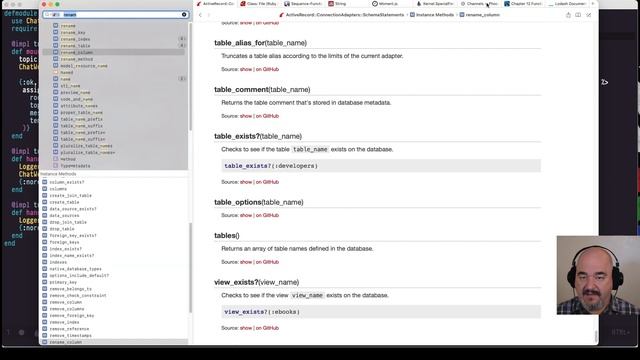Image resolution: width=640 pixels, height=360 pixels.
Task: Select the model_resource_name search result
Action: 114,66
